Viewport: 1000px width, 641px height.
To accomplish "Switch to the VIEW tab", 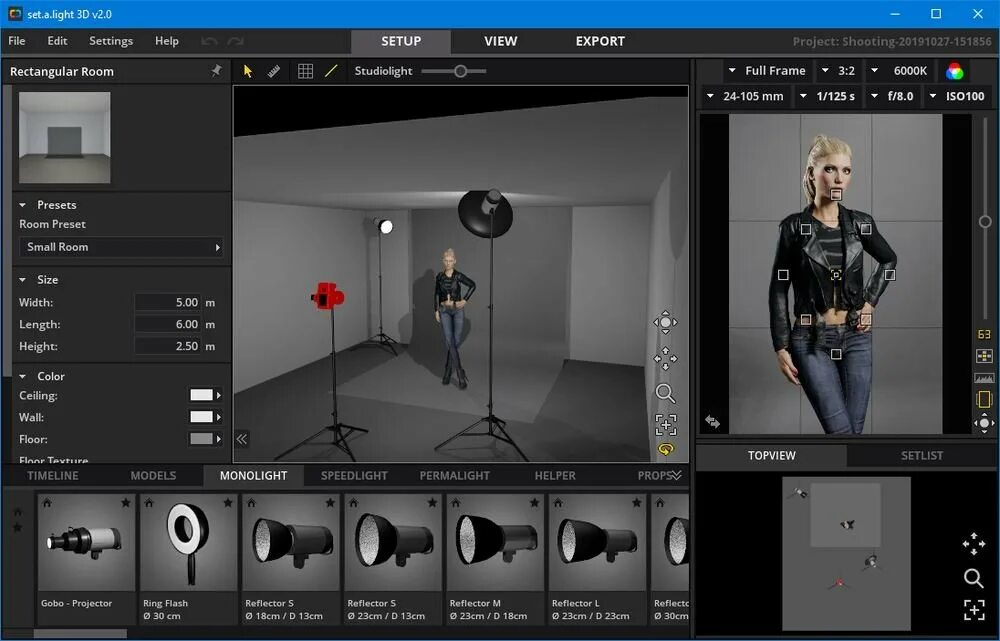I will (x=501, y=41).
